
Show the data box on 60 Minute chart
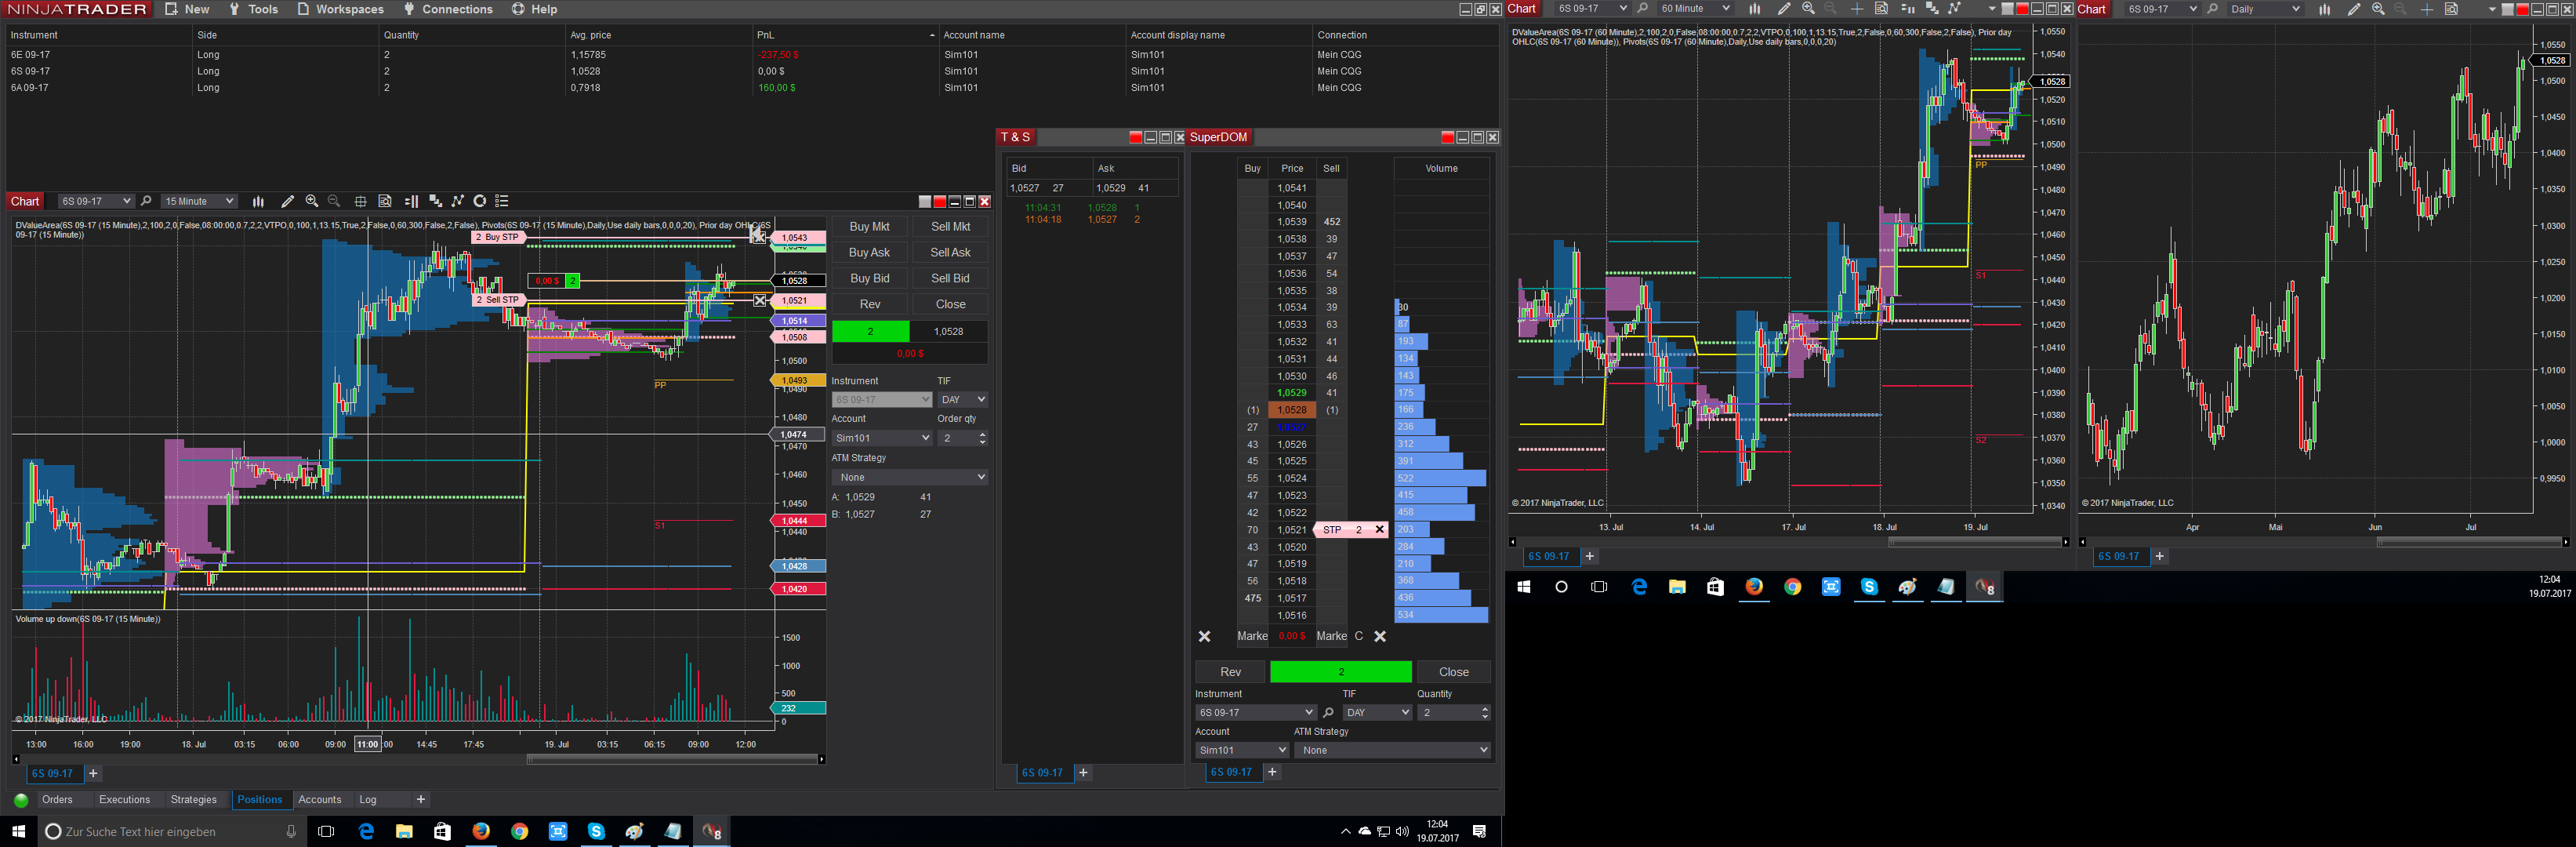pyautogui.click(x=1881, y=9)
